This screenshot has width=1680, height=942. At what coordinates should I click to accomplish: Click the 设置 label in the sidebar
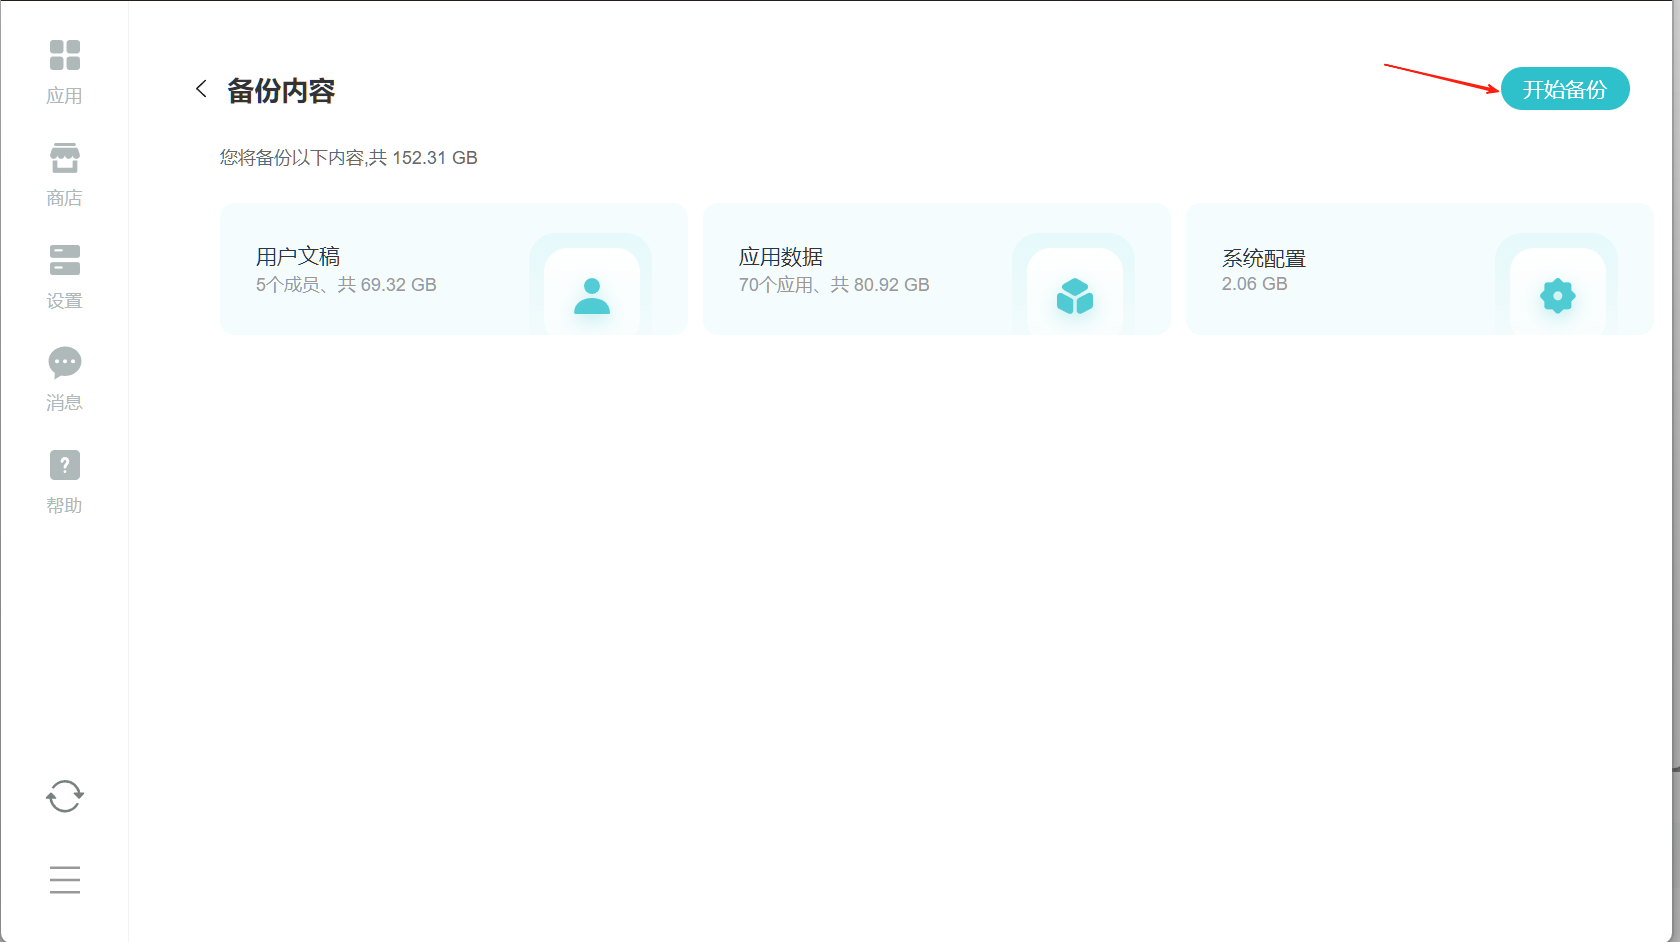pyautogui.click(x=65, y=301)
